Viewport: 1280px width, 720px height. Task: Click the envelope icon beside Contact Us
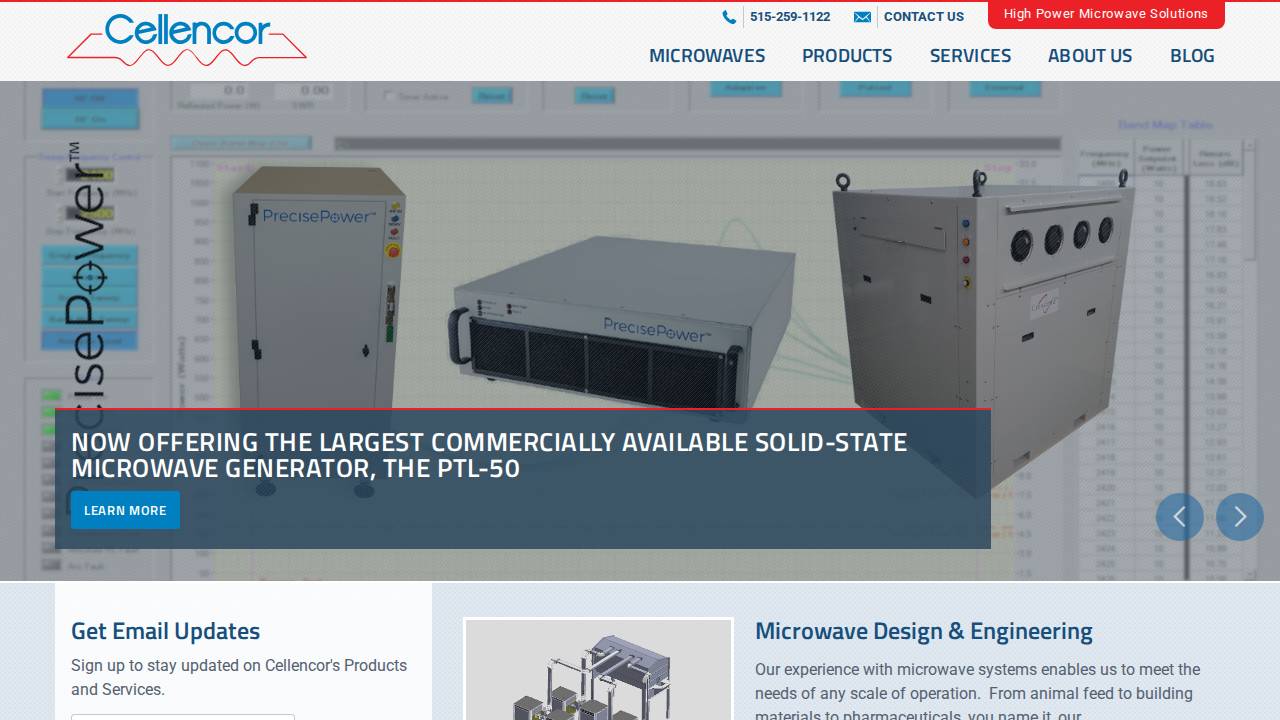pyautogui.click(x=862, y=16)
